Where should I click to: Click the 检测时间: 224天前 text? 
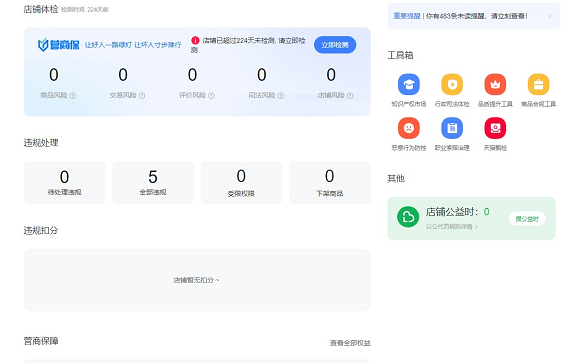[x=85, y=10]
